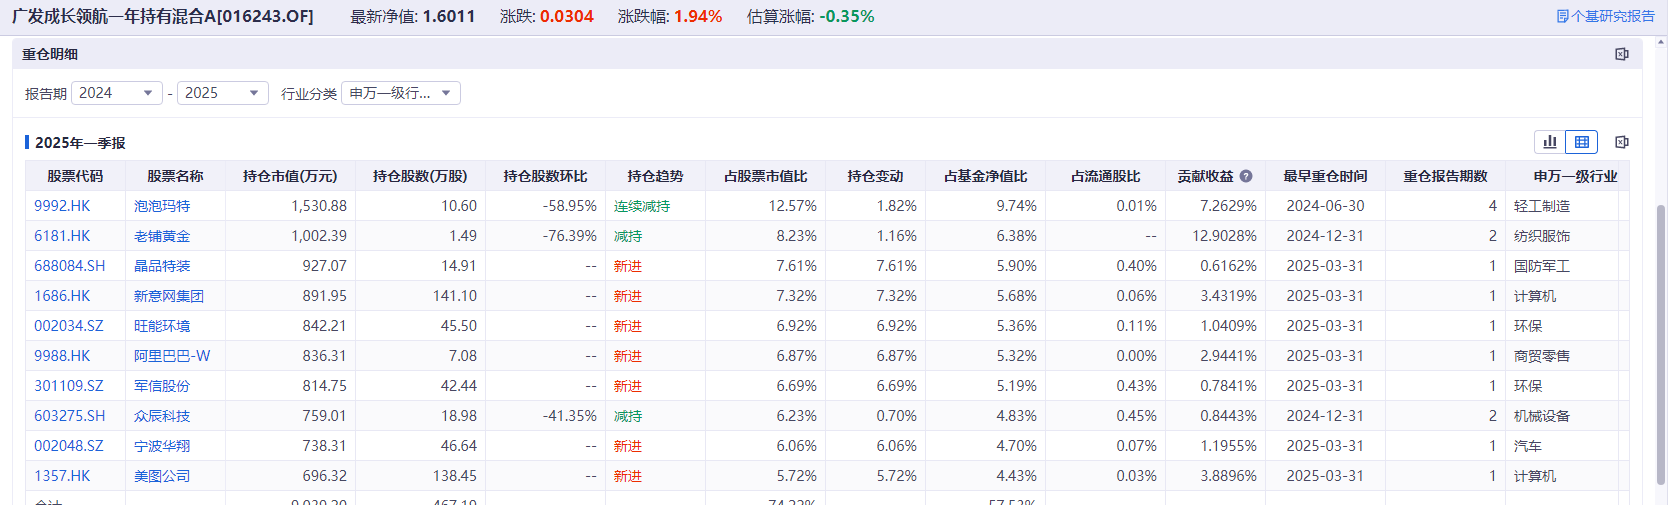
Task: Open stock code 9992.HK link
Action: coord(62,206)
